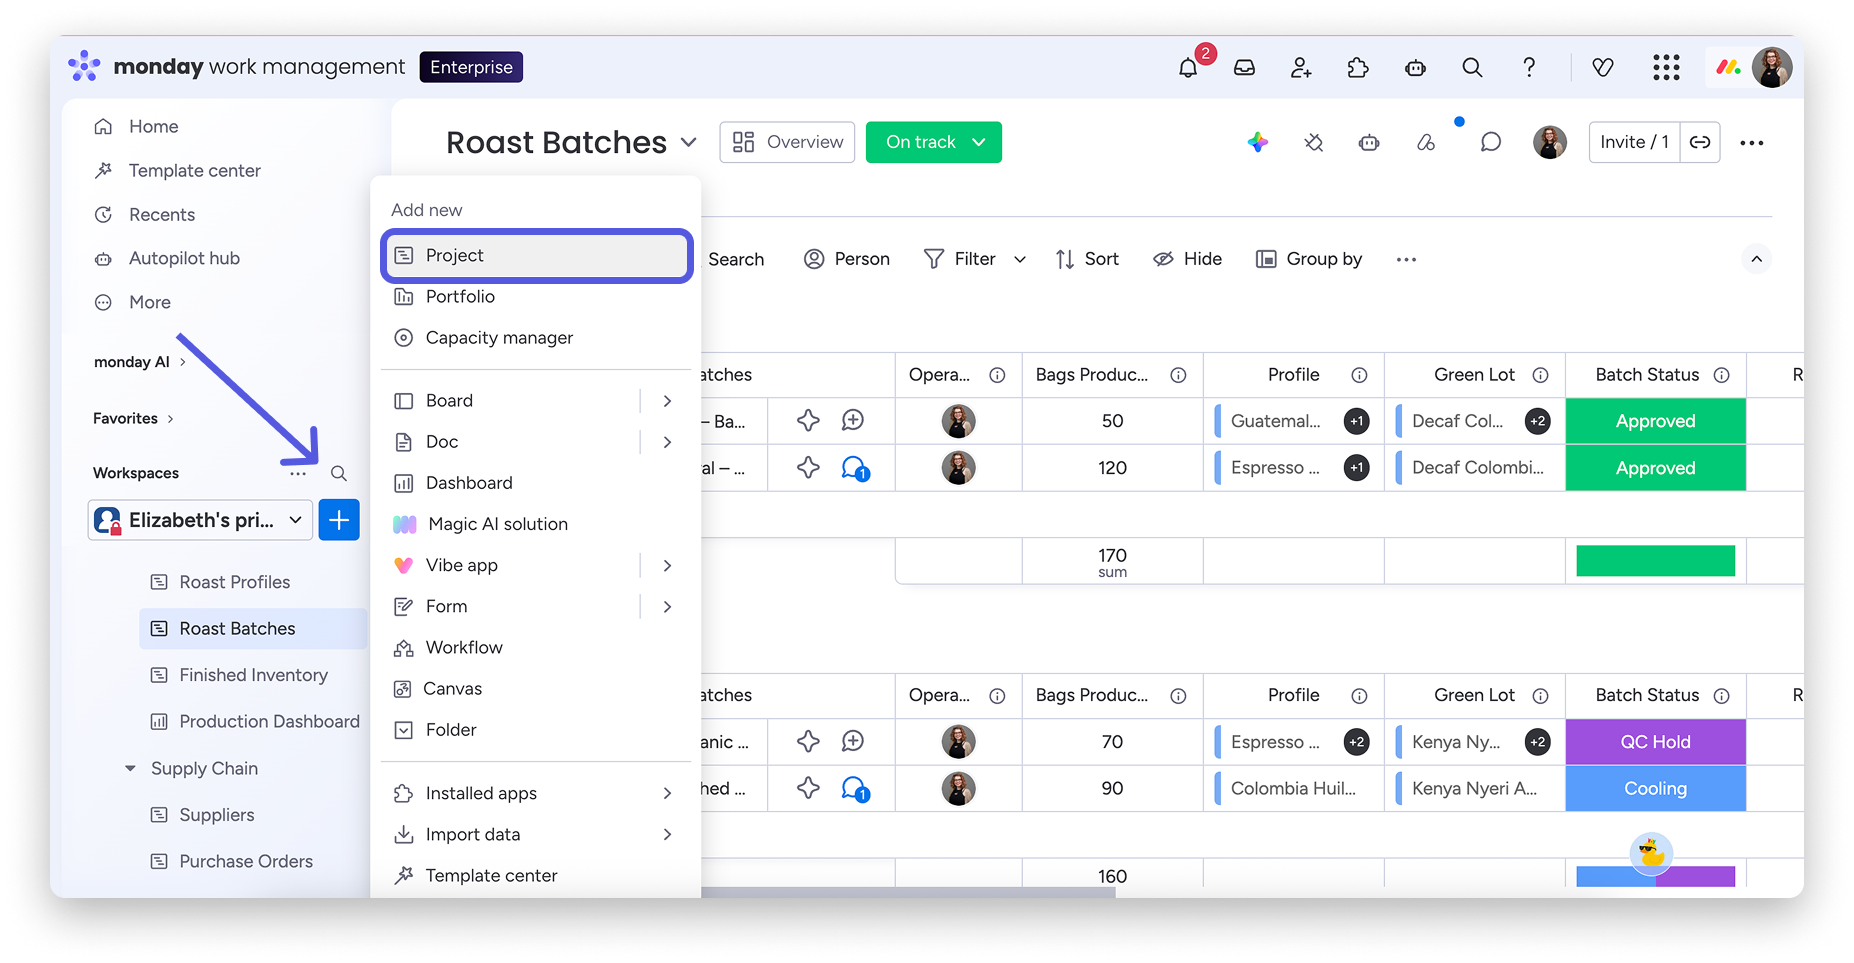Add an update in 70-bag row
The height and width of the screenshot is (963, 1854).
pos(853,742)
